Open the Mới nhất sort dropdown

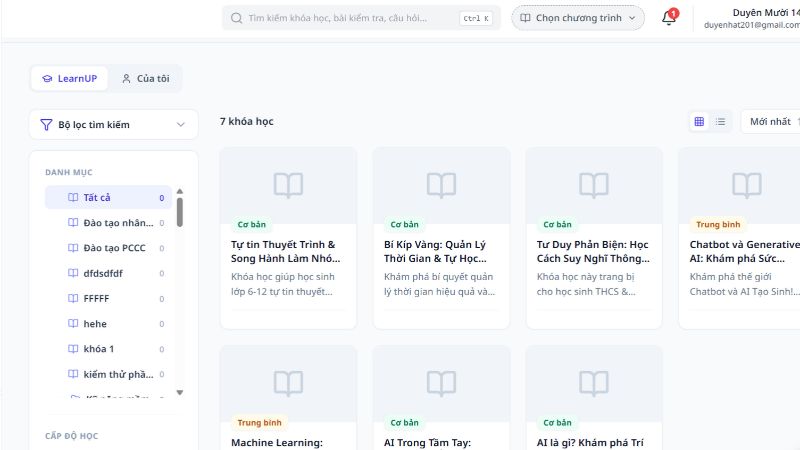(x=770, y=121)
